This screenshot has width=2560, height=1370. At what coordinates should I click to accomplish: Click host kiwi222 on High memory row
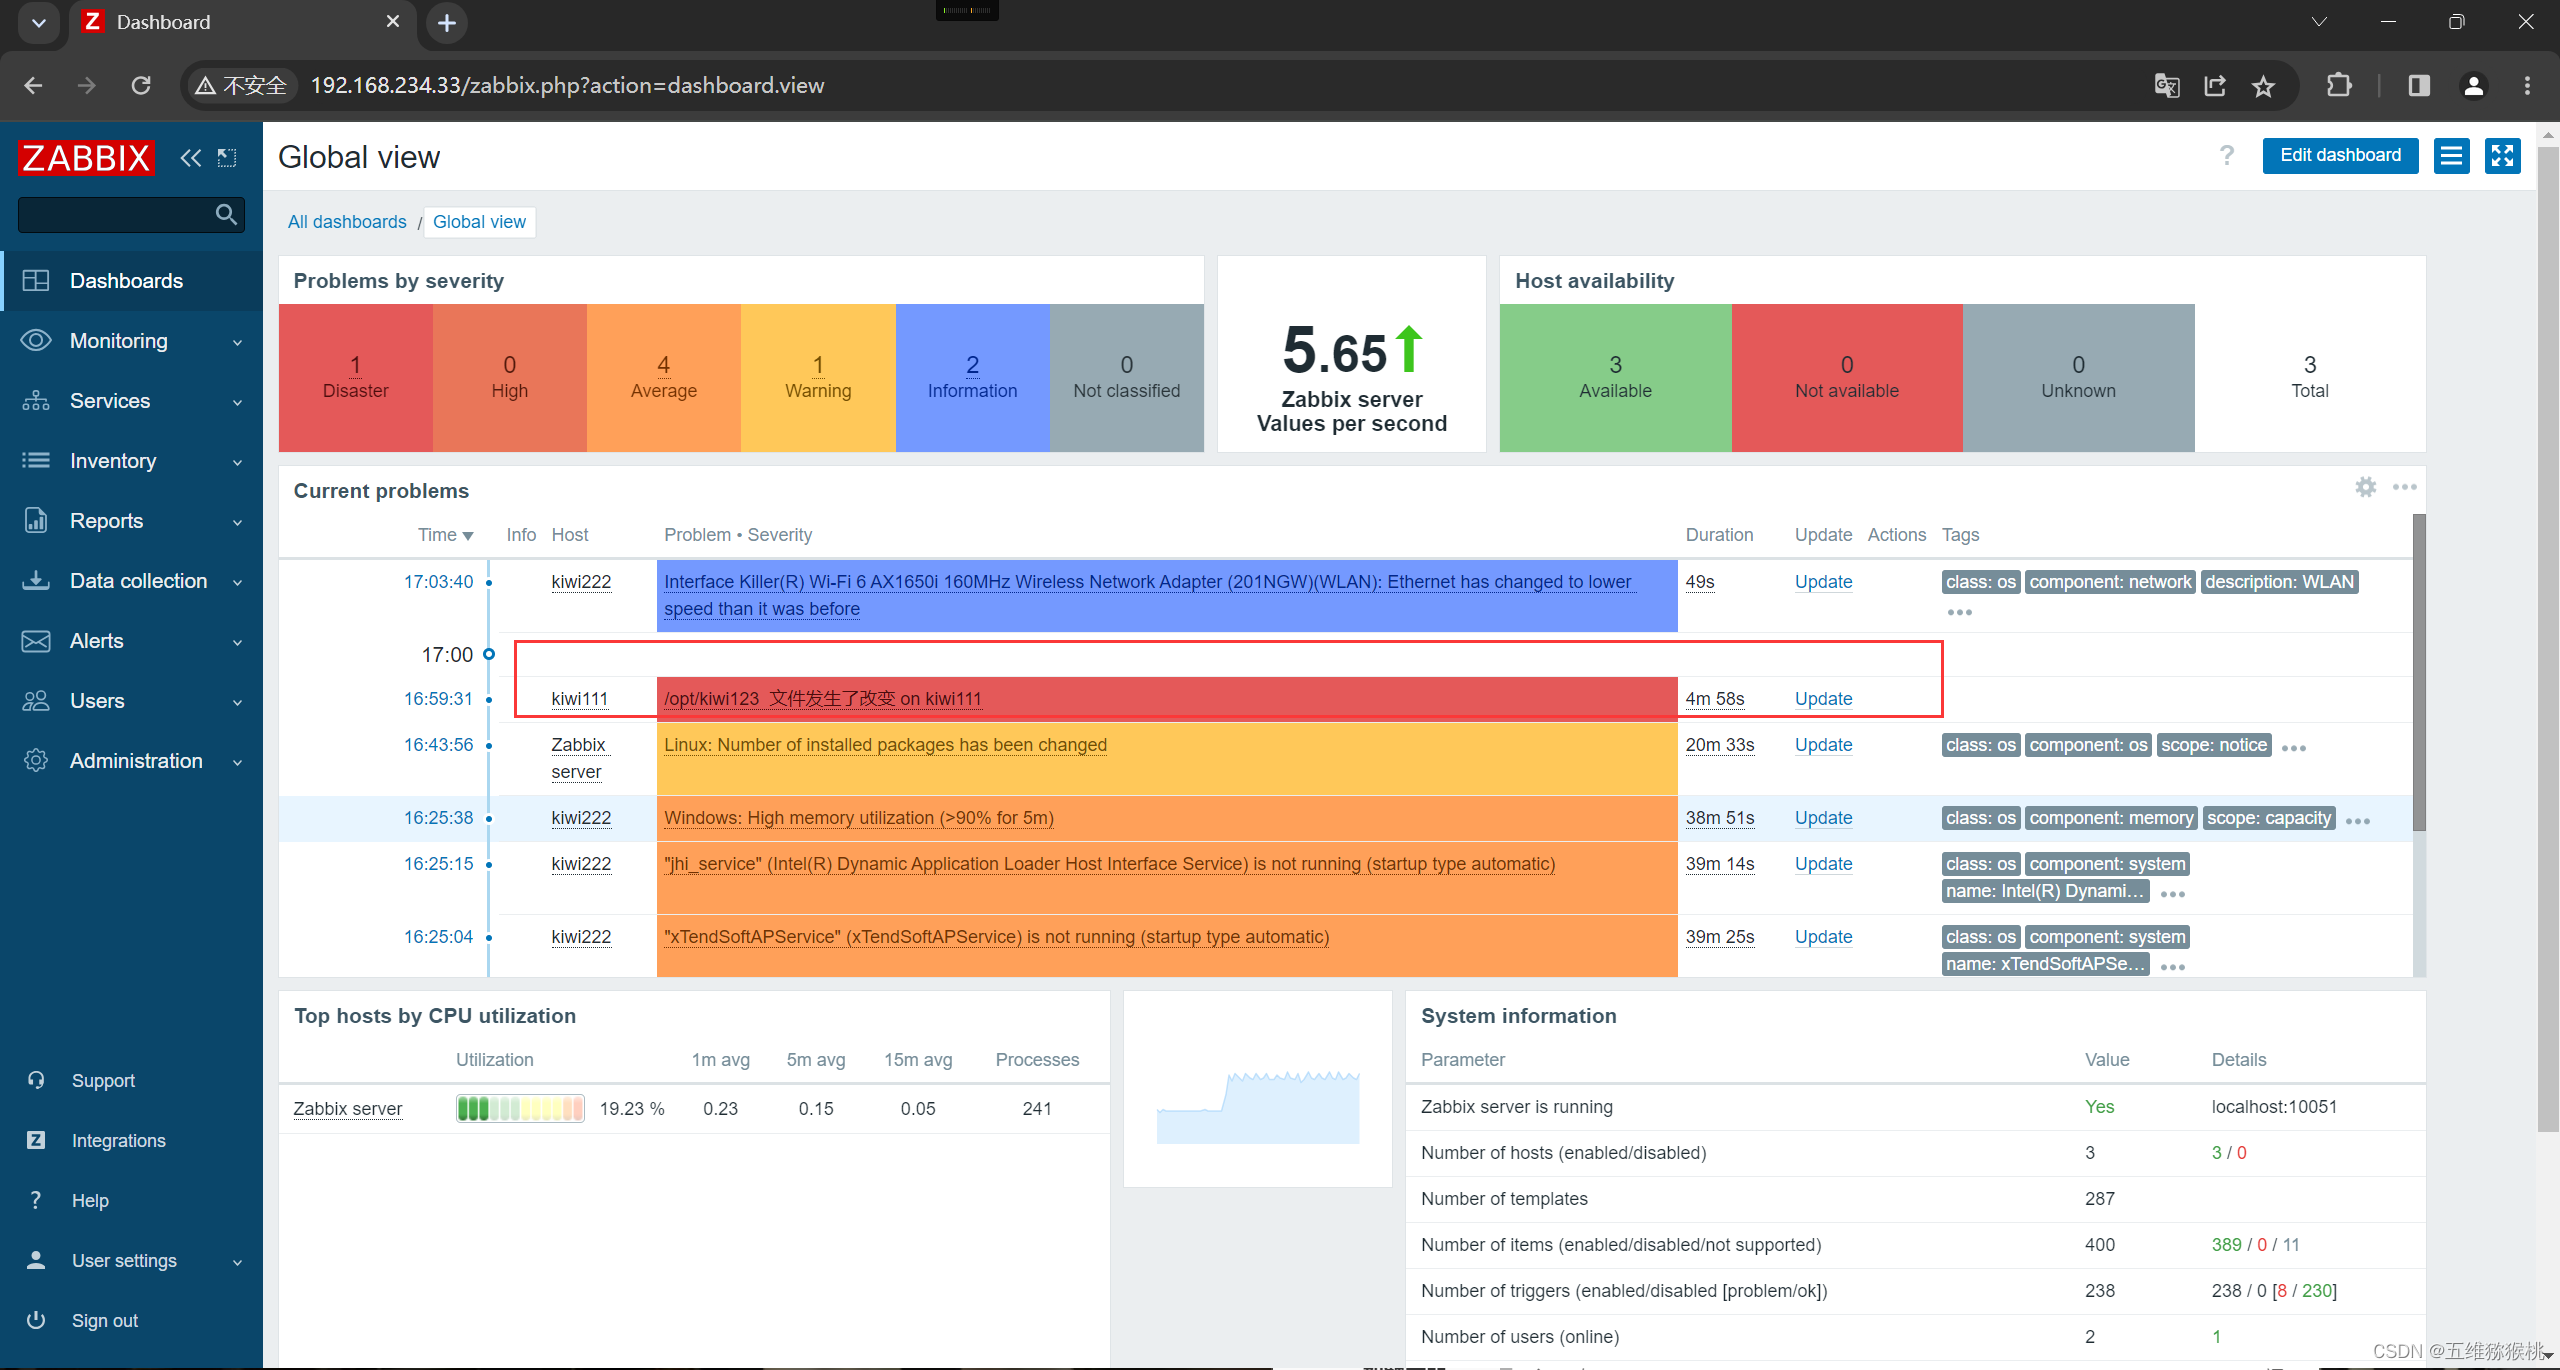tap(581, 818)
